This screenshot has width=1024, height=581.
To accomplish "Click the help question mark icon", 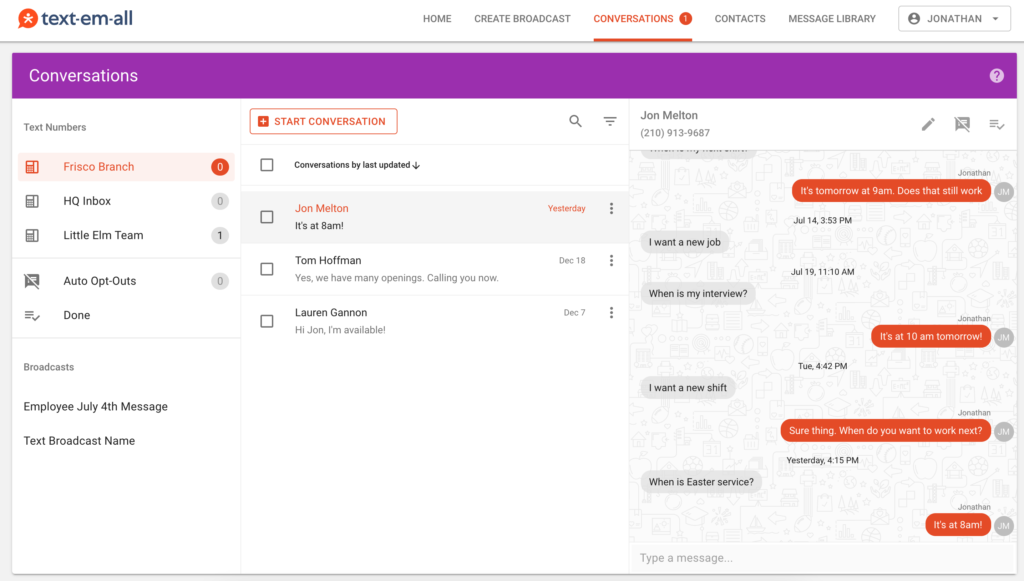I will [996, 76].
